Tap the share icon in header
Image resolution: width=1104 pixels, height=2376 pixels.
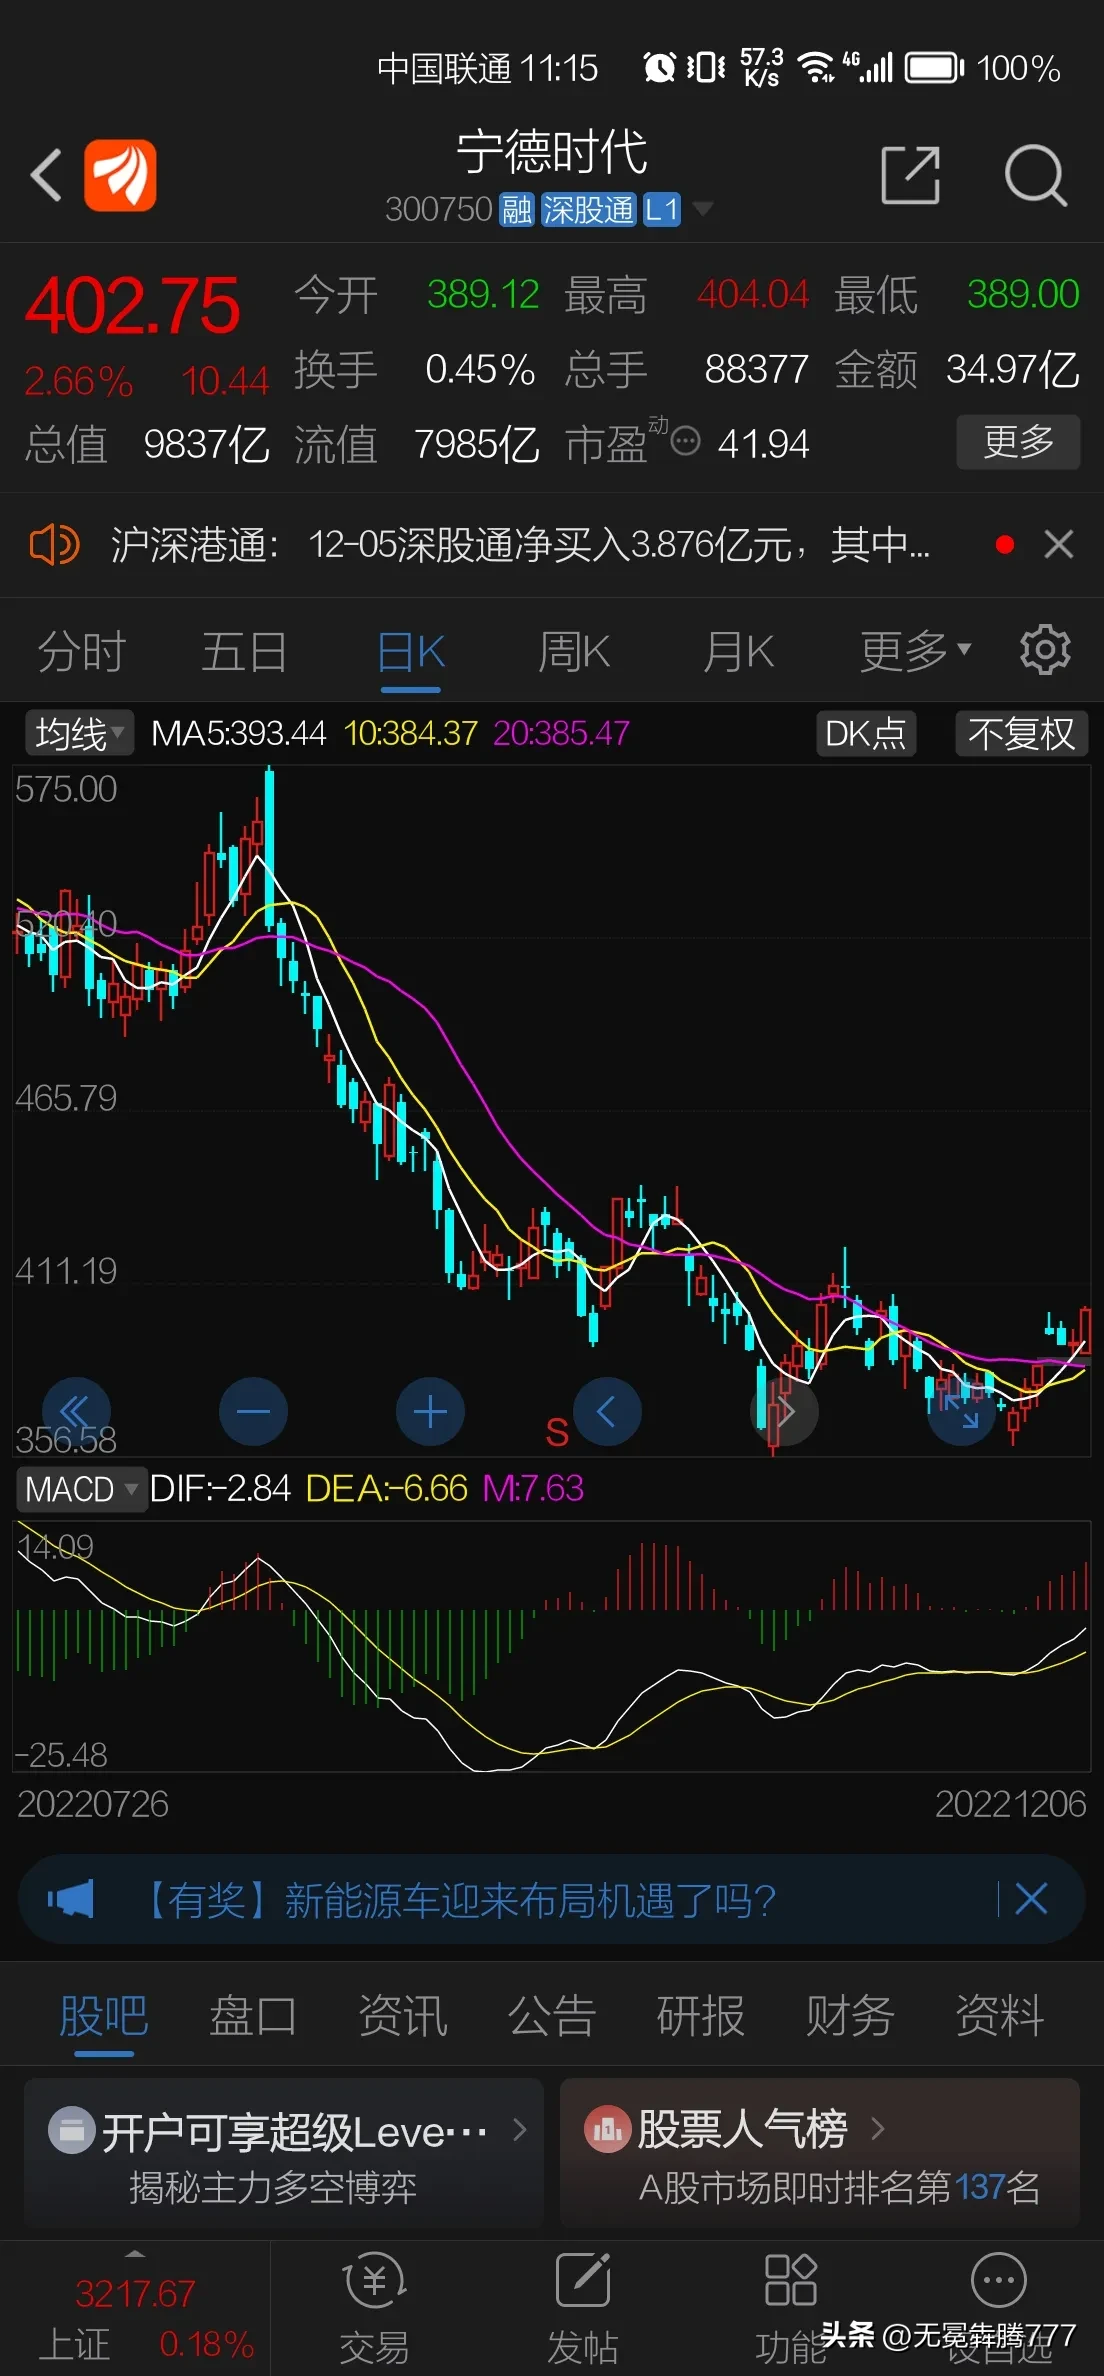[910, 175]
